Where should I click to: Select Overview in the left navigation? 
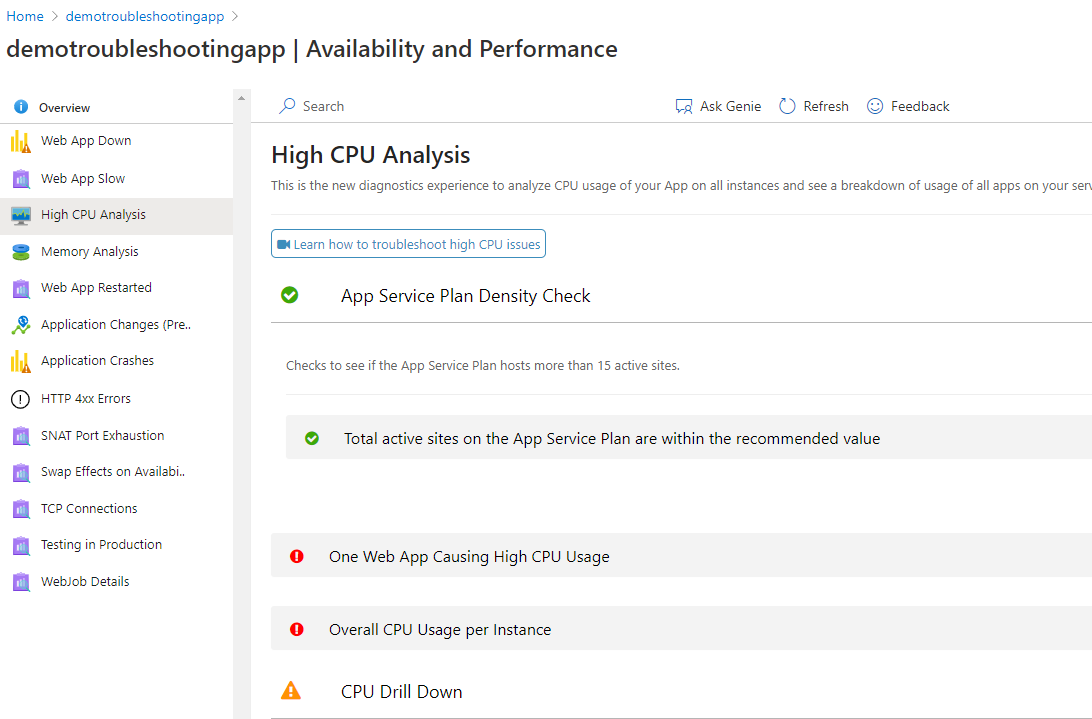coord(64,107)
